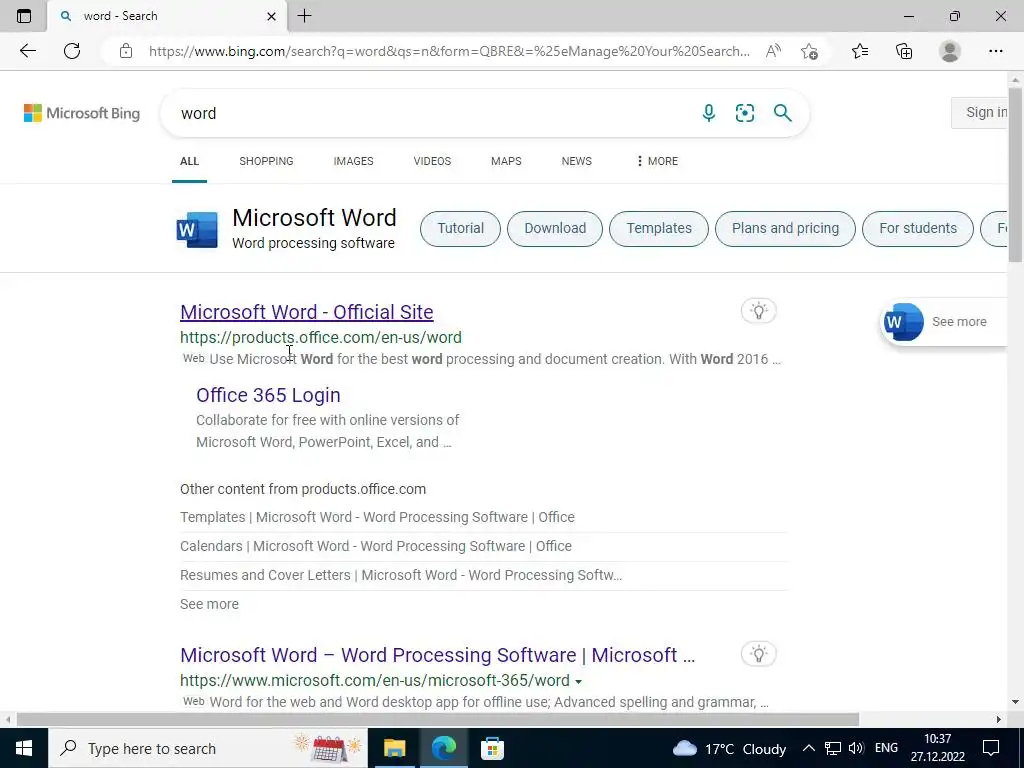Expand See more products.office.com content
This screenshot has height=768, width=1024.
click(210, 604)
